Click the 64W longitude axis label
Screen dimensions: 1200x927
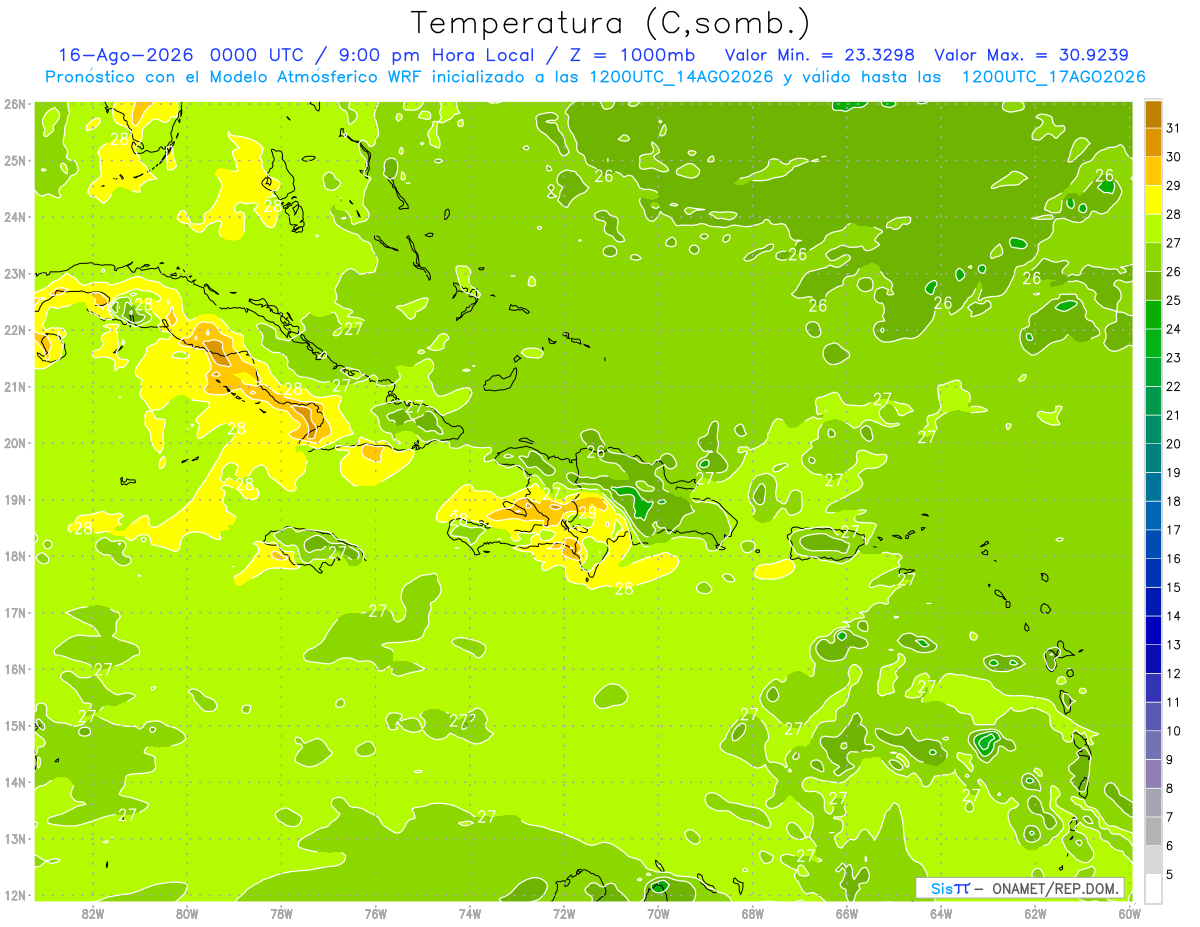tap(941, 912)
